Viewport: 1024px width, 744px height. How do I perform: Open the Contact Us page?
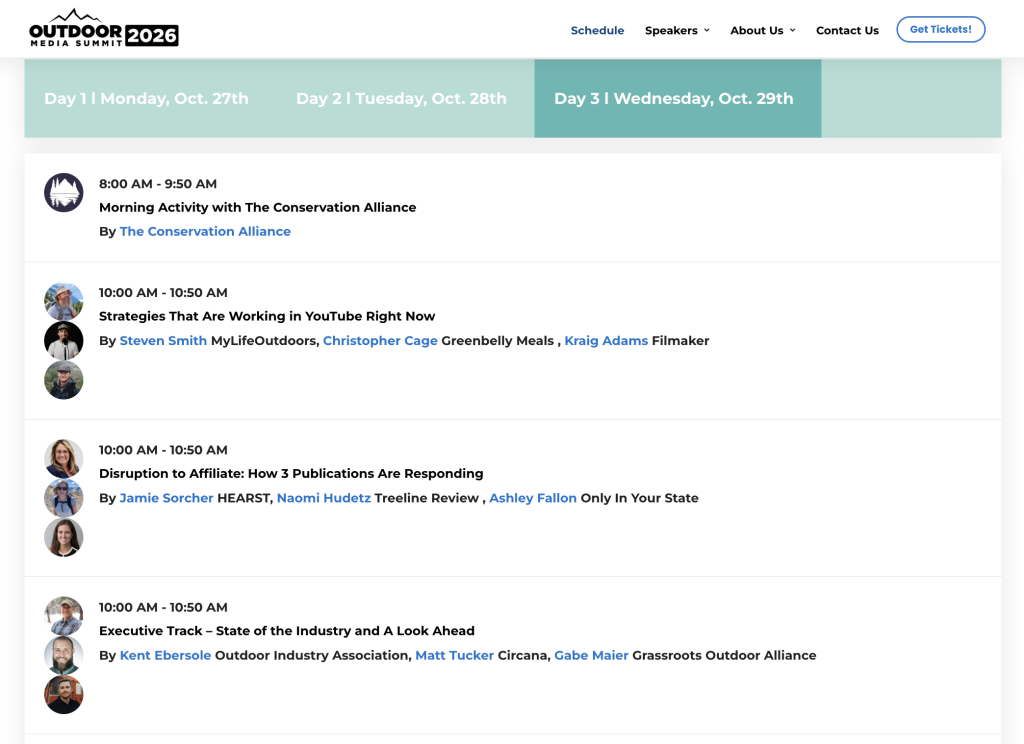click(847, 30)
